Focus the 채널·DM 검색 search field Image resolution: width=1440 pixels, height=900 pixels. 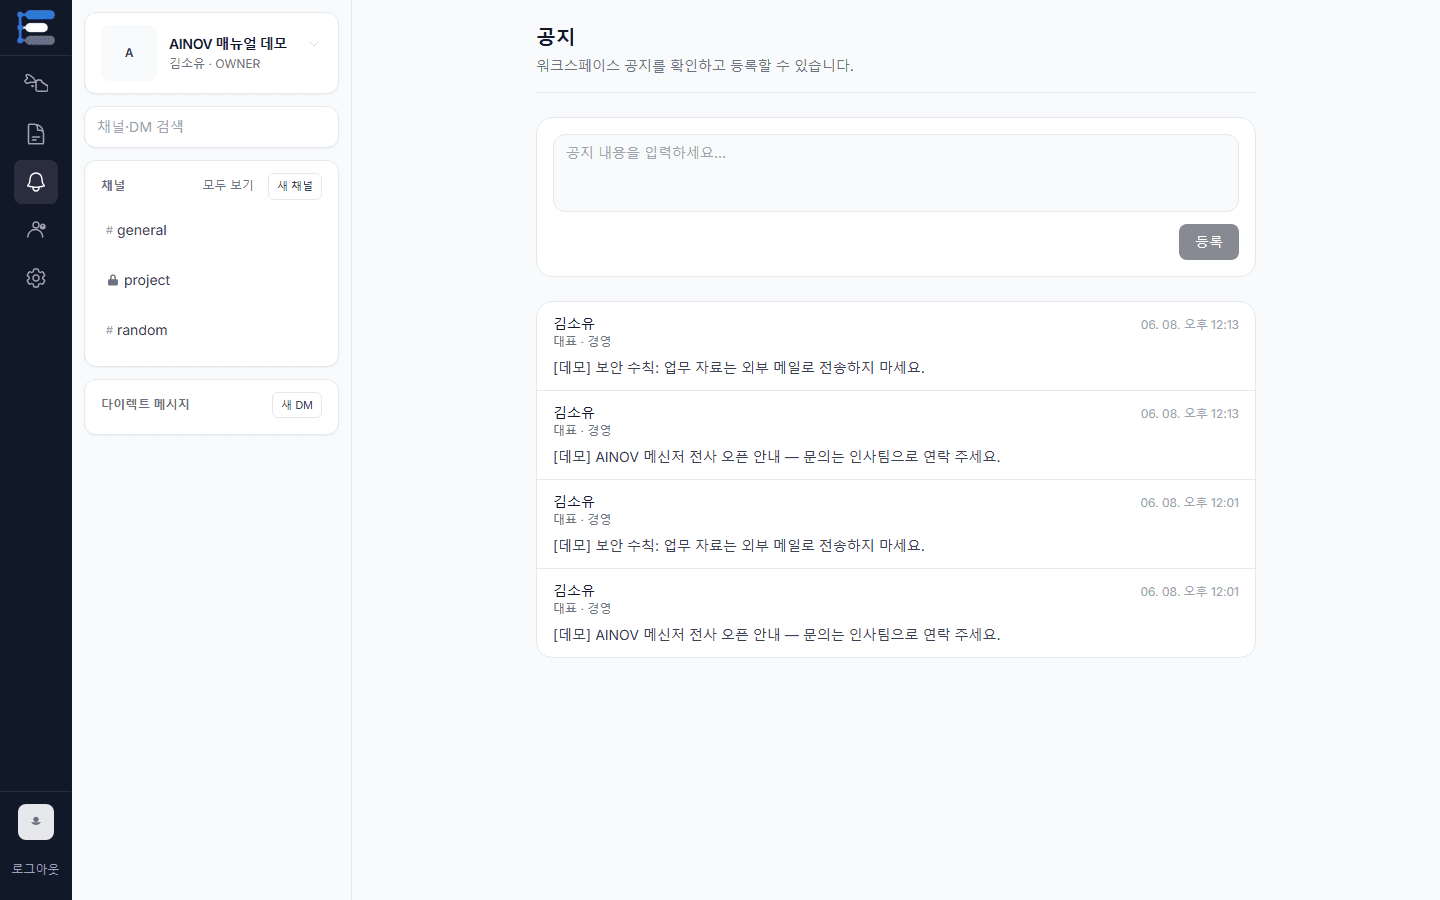tap(212, 127)
